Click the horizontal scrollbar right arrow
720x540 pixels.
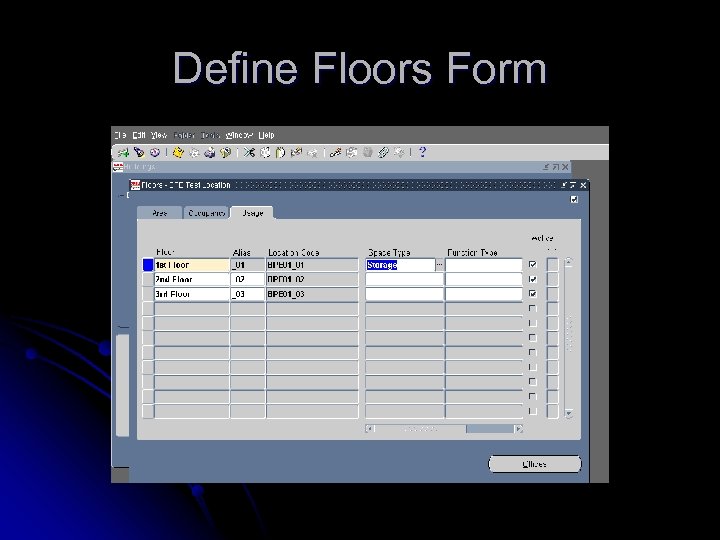518,429
